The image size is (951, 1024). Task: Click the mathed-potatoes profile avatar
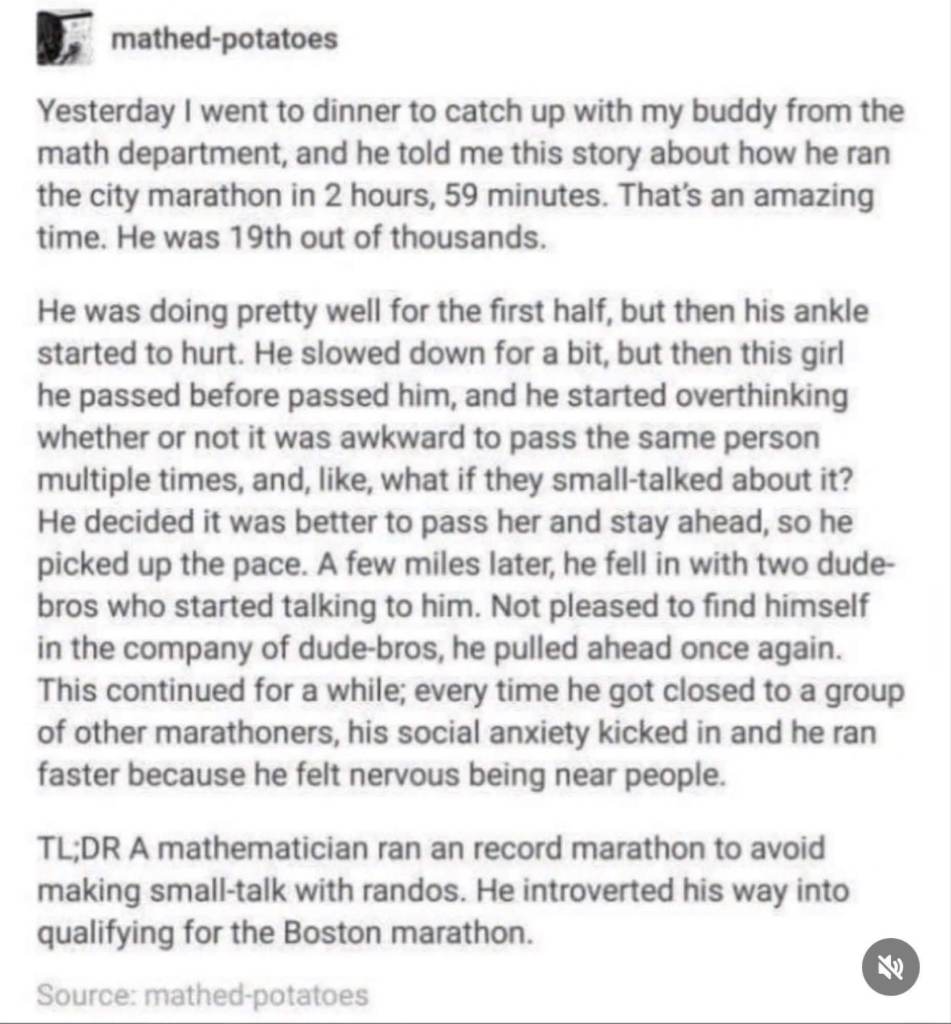click(64, 40)
